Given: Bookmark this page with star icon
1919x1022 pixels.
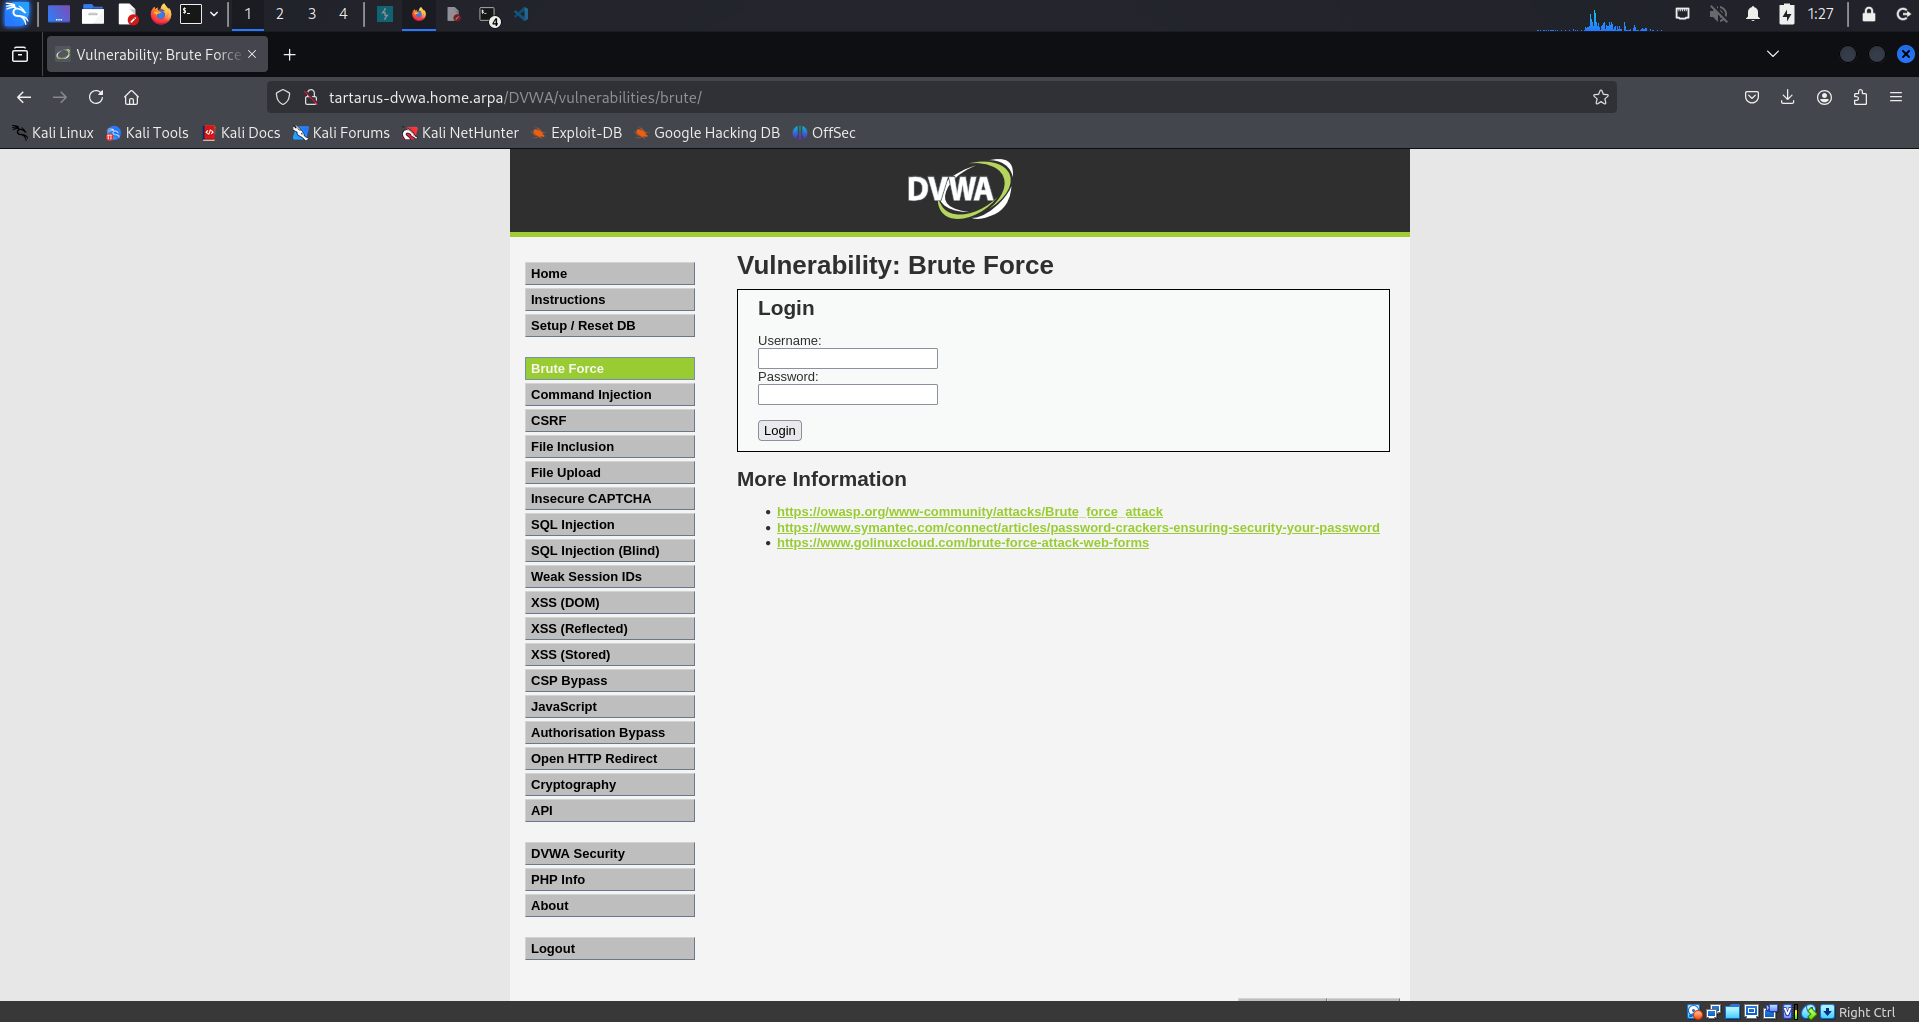Looking at the screenshot, I should (1600, 97).
